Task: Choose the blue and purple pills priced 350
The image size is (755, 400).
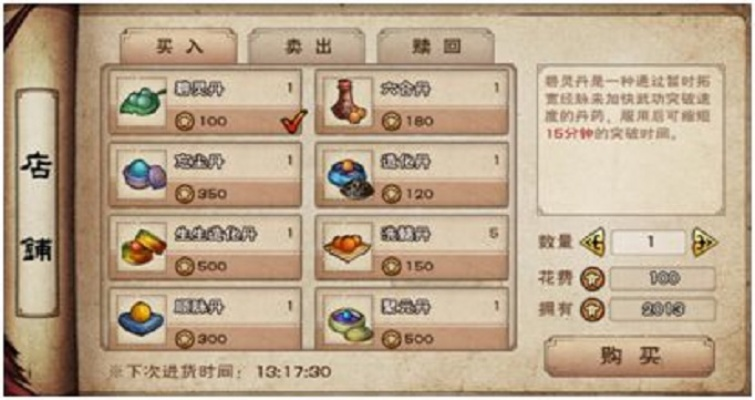Action: coord(142,174)
